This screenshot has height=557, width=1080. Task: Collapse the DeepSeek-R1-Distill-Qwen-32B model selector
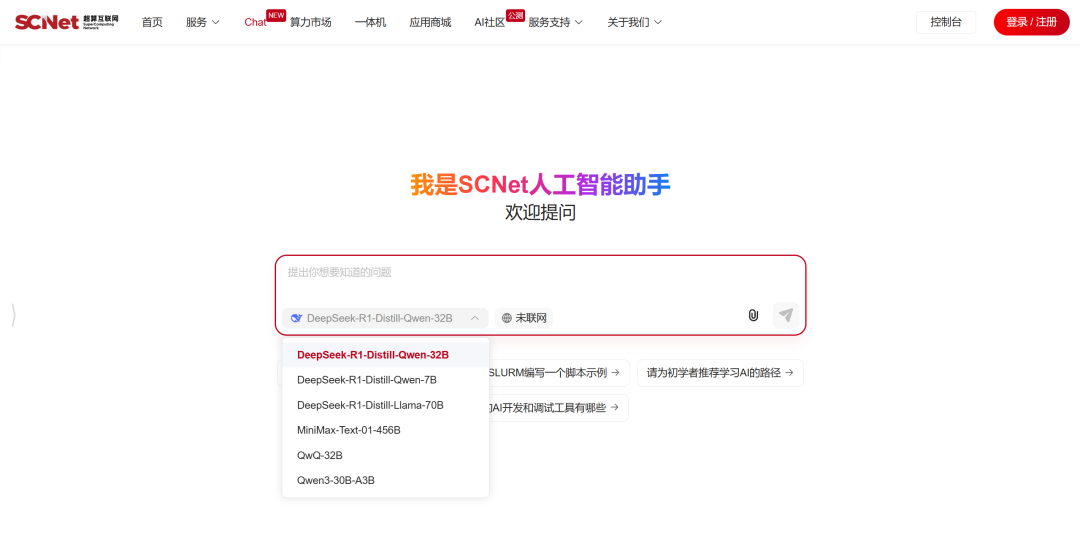[385, 318]
